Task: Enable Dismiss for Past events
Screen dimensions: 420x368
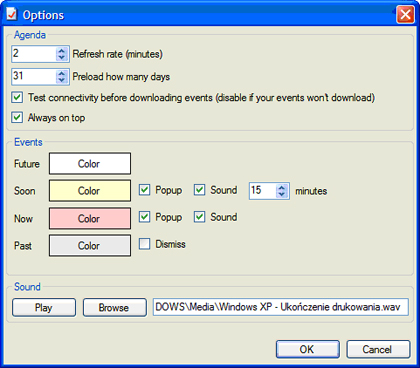Action: pos(144,244)
